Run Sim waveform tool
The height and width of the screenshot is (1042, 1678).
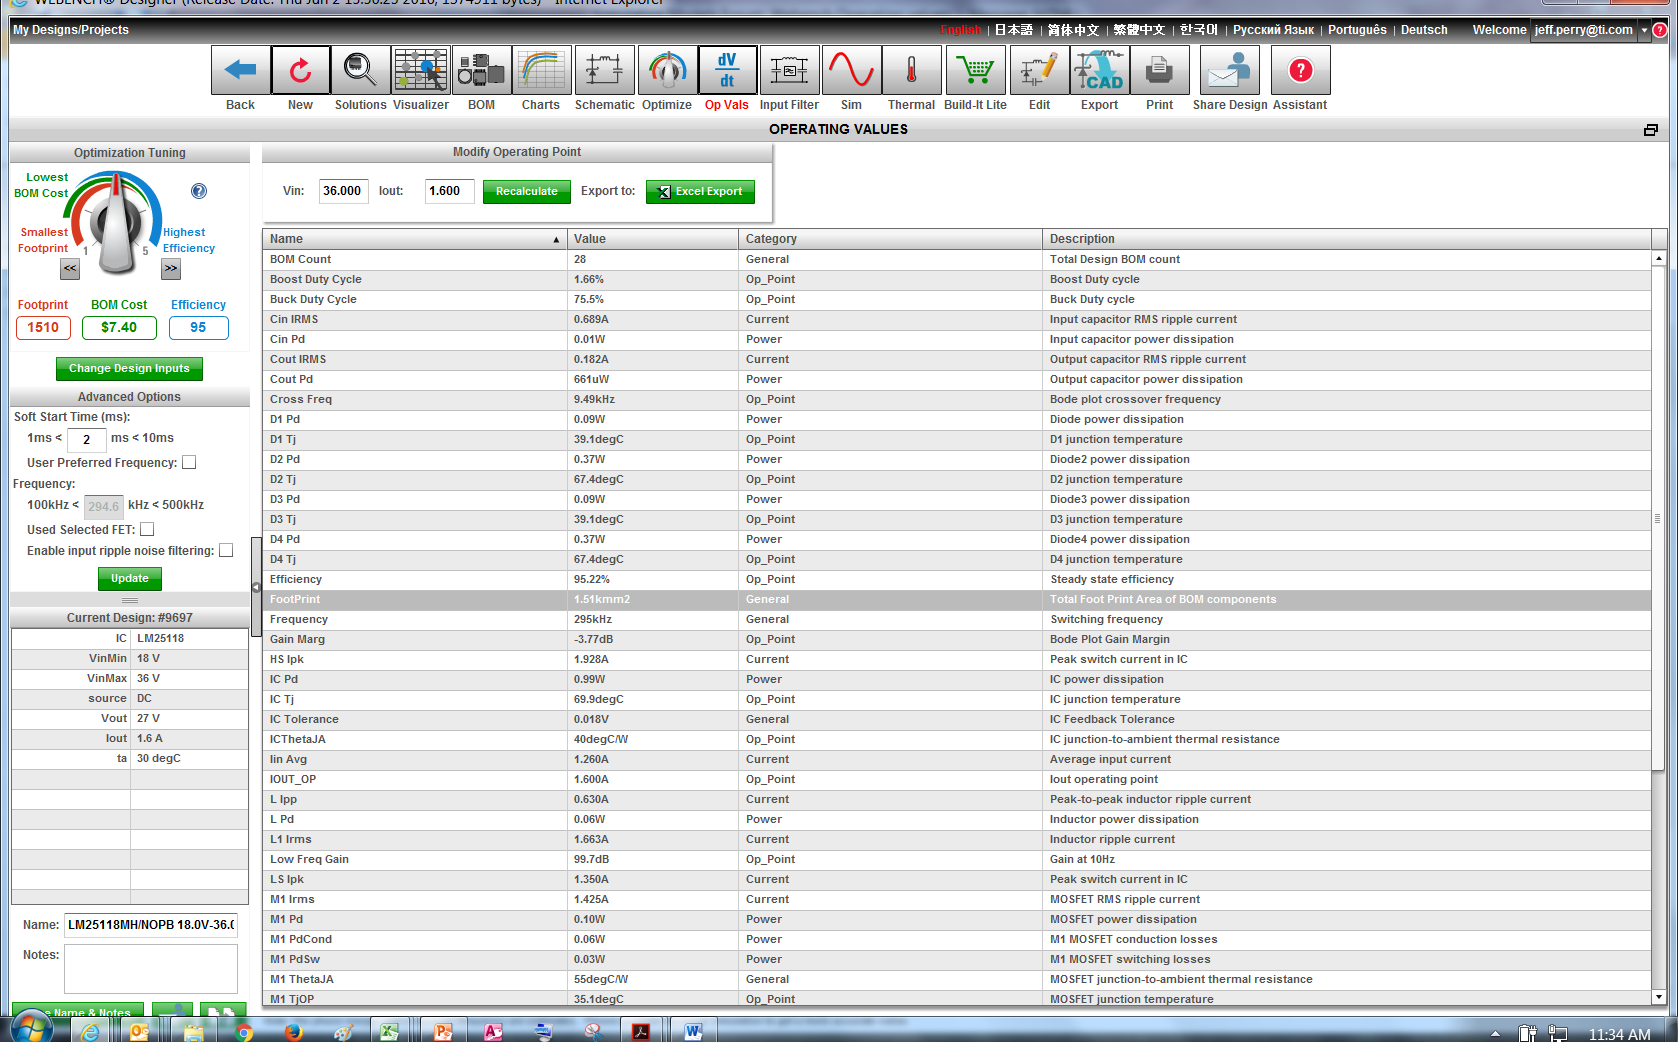click(x=851, y=70)
